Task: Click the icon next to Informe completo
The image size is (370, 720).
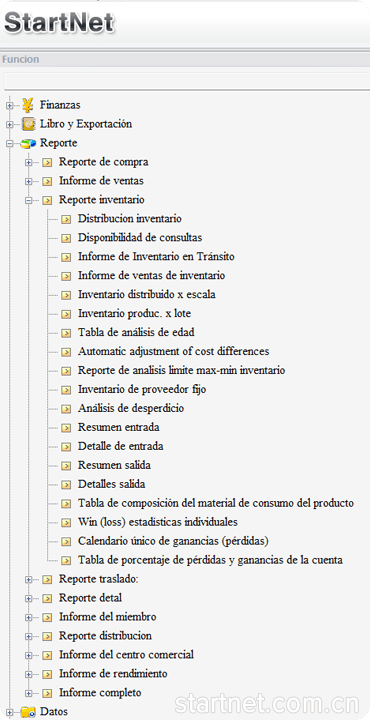Action: [47, 693]
